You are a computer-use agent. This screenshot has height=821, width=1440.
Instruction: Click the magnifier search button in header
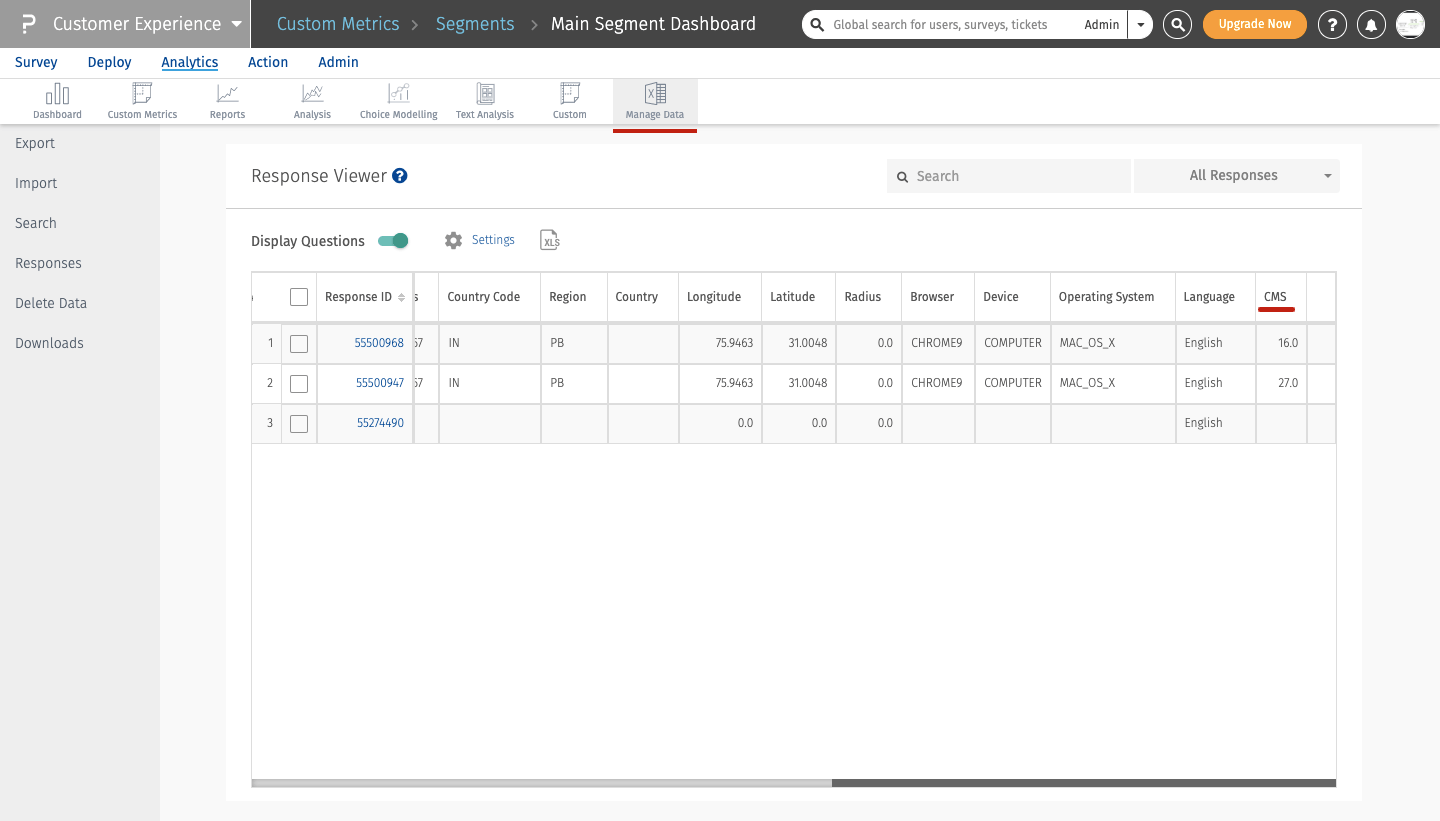pyautogui.click(x=1178, y=24)
